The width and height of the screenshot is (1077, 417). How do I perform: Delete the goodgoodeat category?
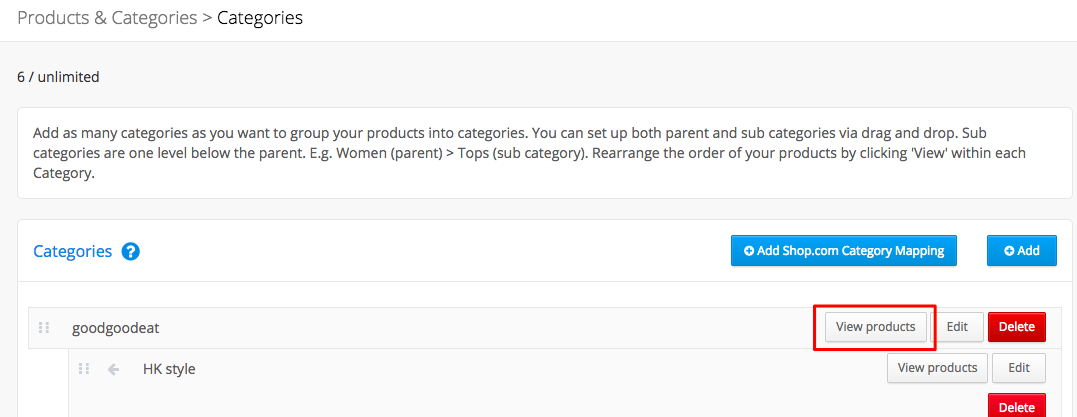1017,327
